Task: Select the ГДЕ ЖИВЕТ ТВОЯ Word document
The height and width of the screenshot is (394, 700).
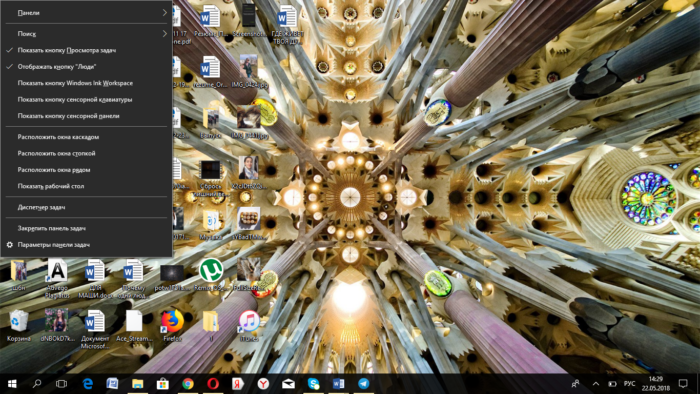Action: pyautogui.click(x=288, y=24)
